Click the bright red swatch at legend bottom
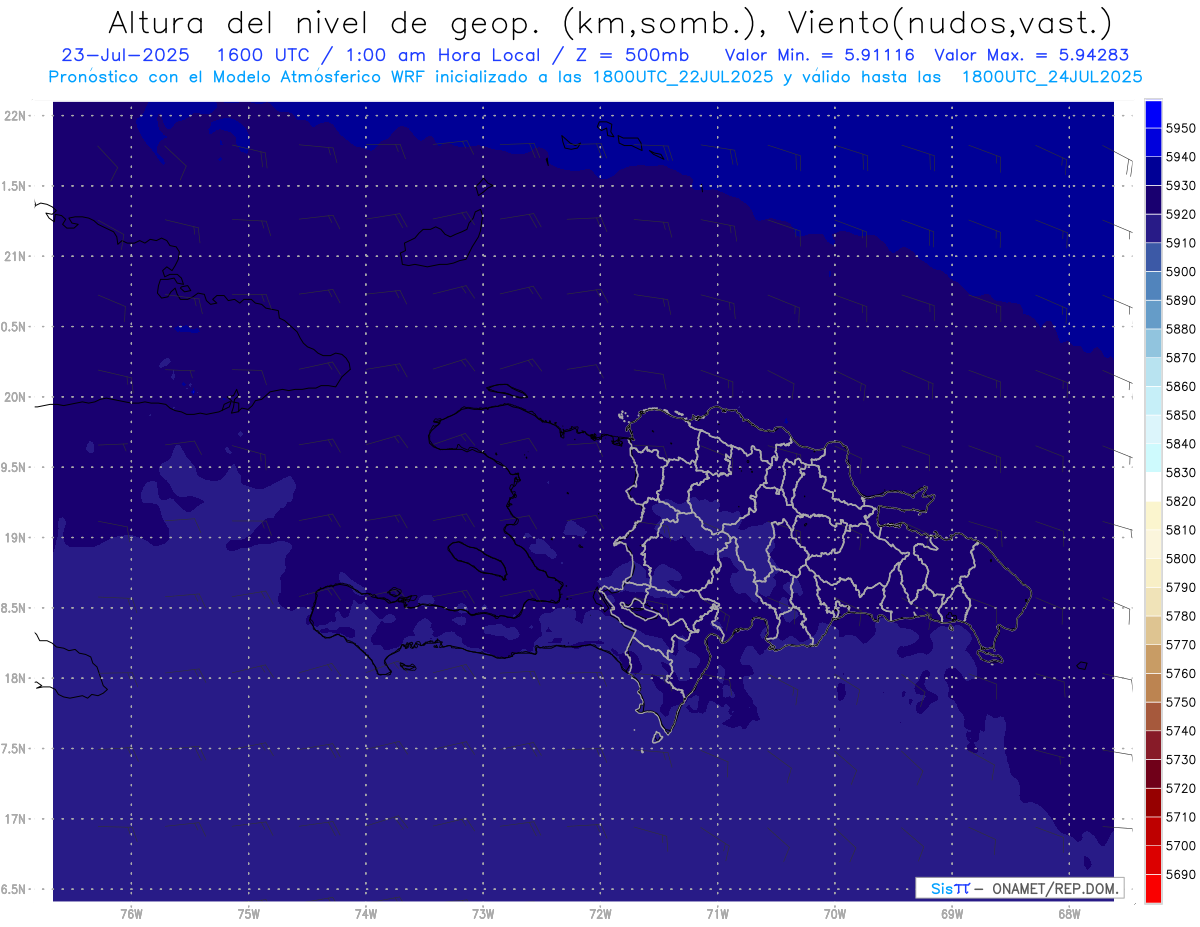Image resolution: width=1200 pixels, height=927 pixels. coord(1153,888)
